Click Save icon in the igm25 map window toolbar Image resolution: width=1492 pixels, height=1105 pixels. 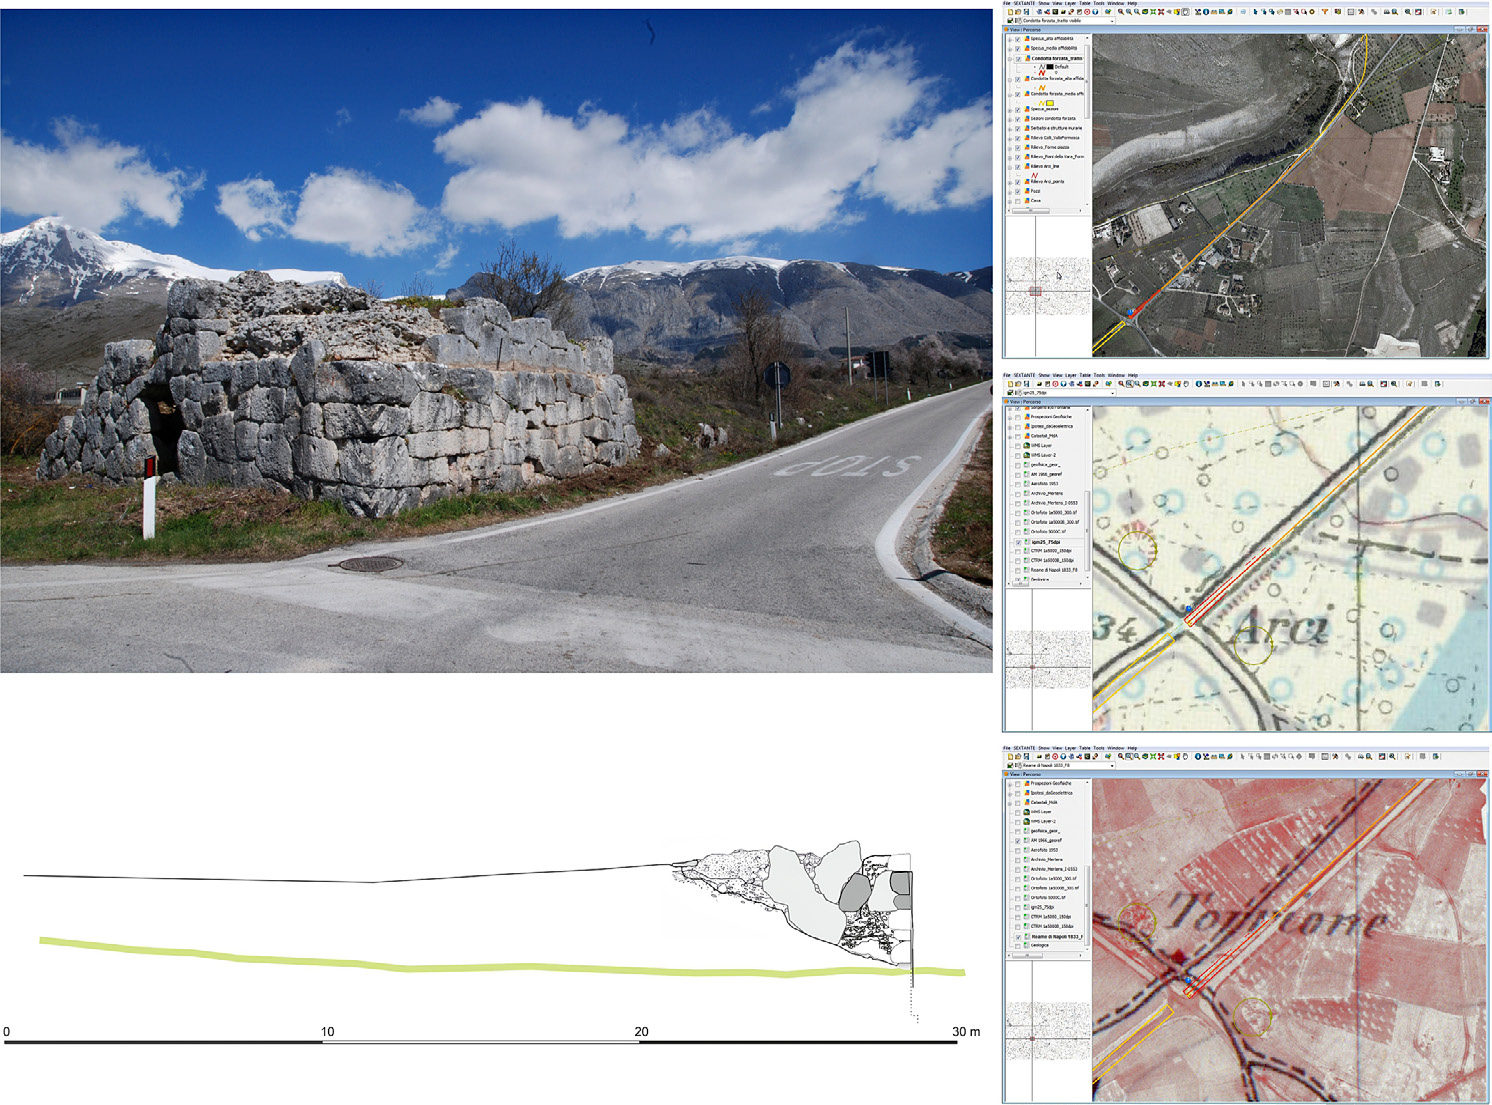1026,384
